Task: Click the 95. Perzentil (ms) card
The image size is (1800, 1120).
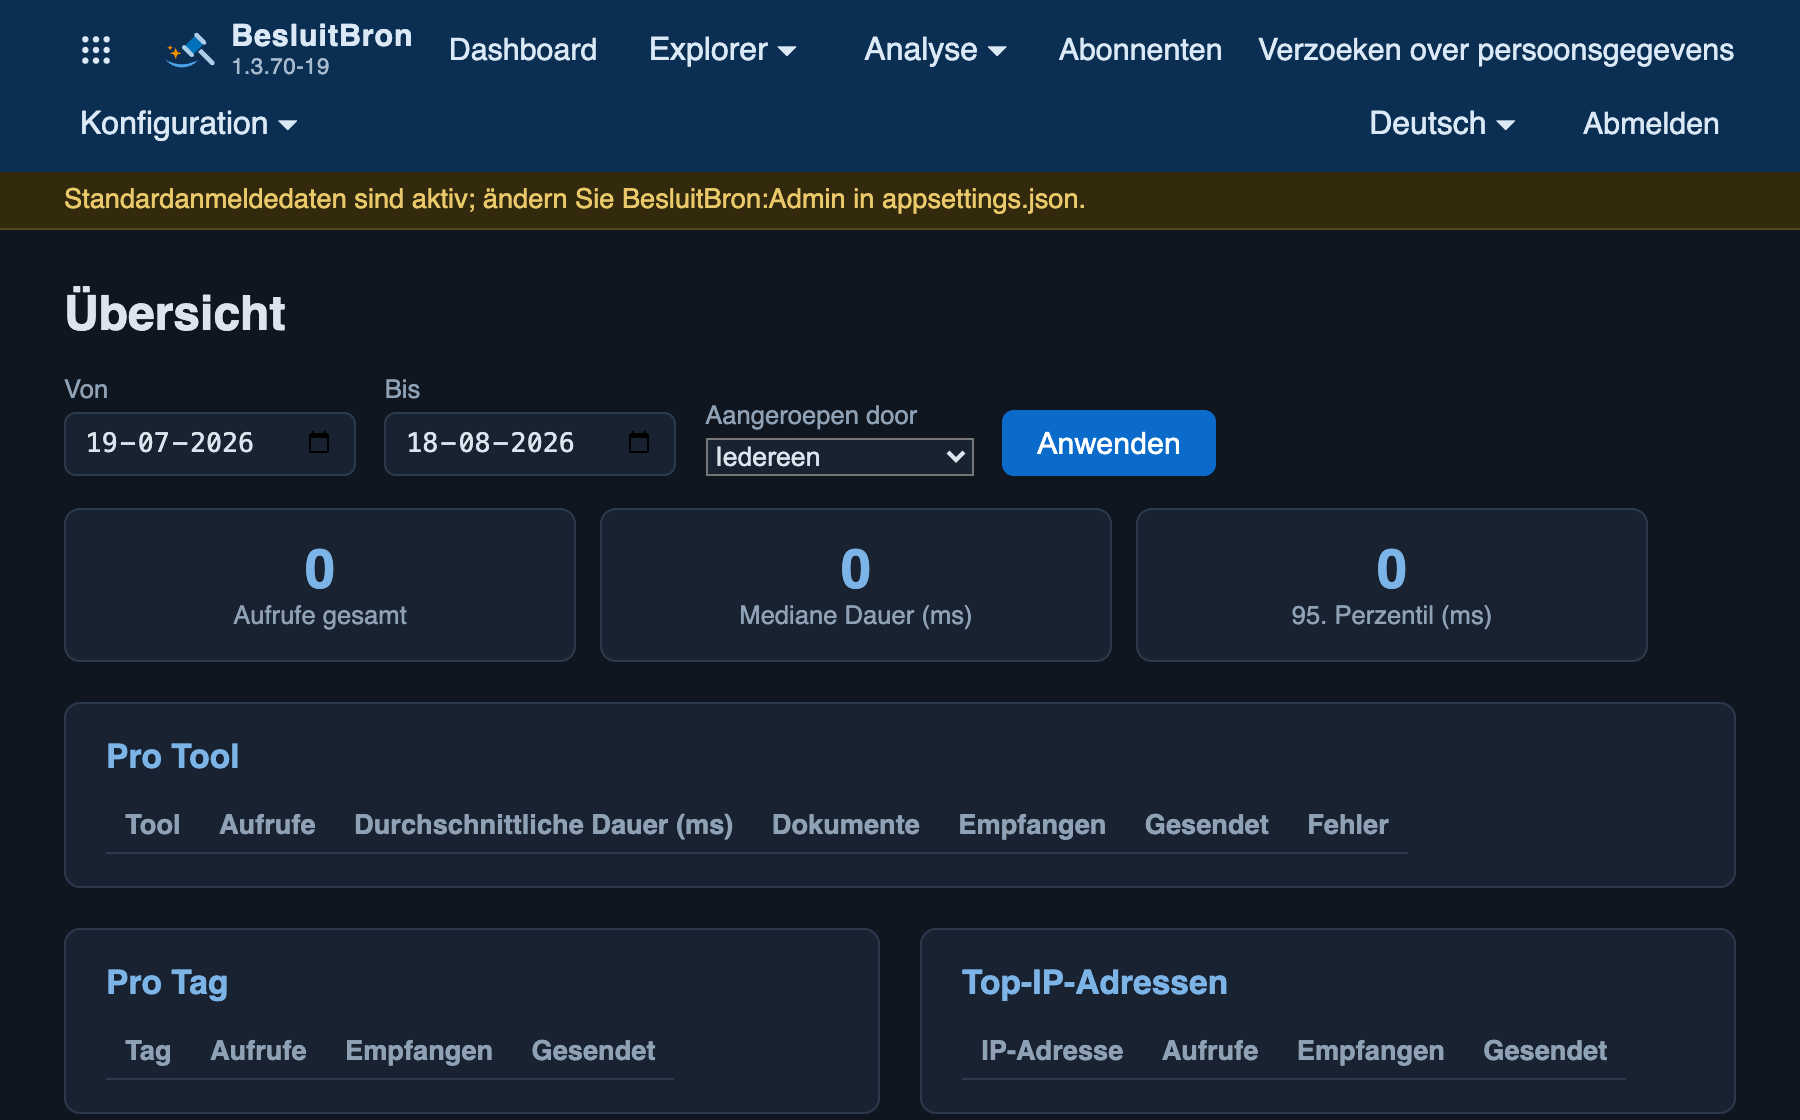Action: tap(1391, 585)
